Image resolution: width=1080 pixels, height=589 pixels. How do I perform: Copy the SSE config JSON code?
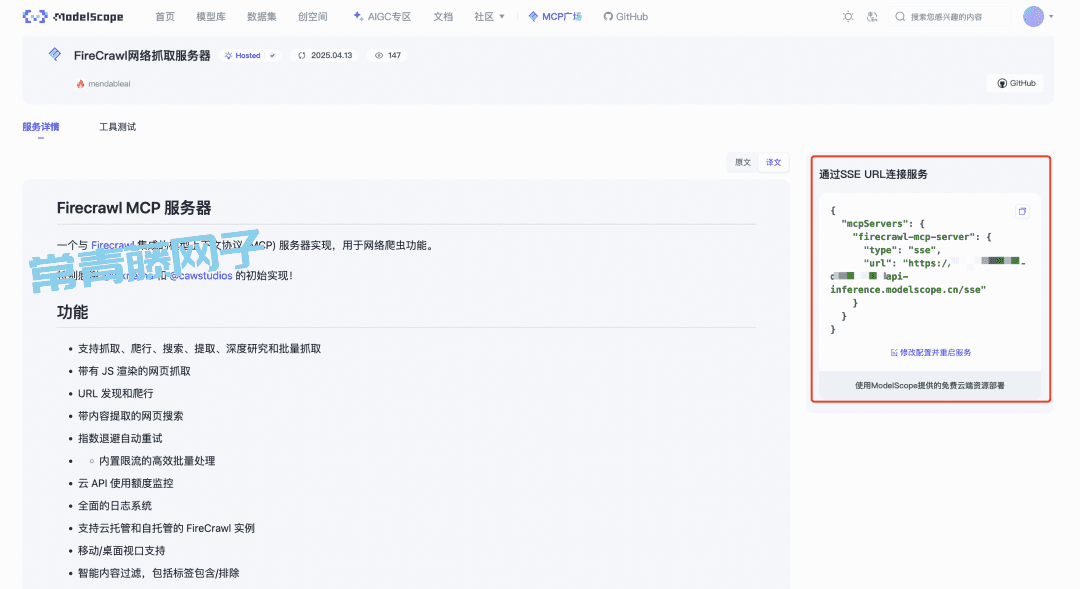1022,211
